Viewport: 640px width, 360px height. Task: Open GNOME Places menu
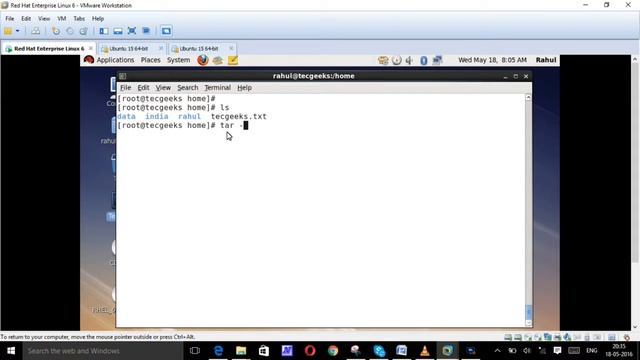(150, 60)
